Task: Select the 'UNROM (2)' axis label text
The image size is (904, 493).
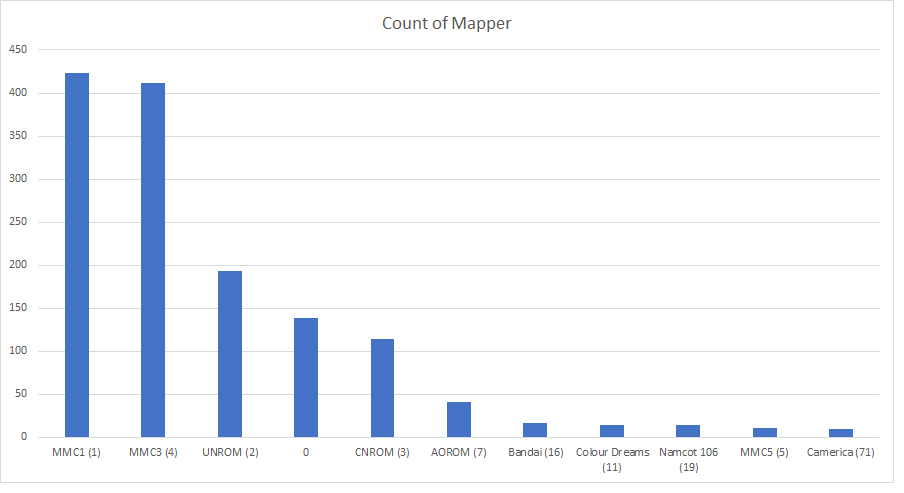Action: click(x=230, y=453)
